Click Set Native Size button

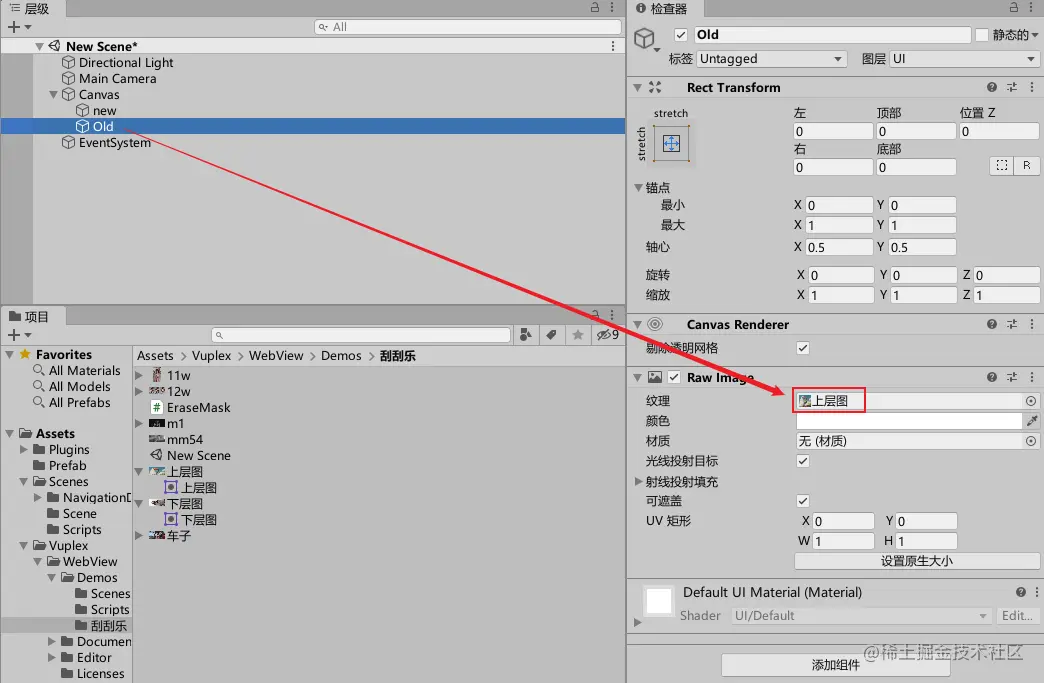(x=916, y=561)
